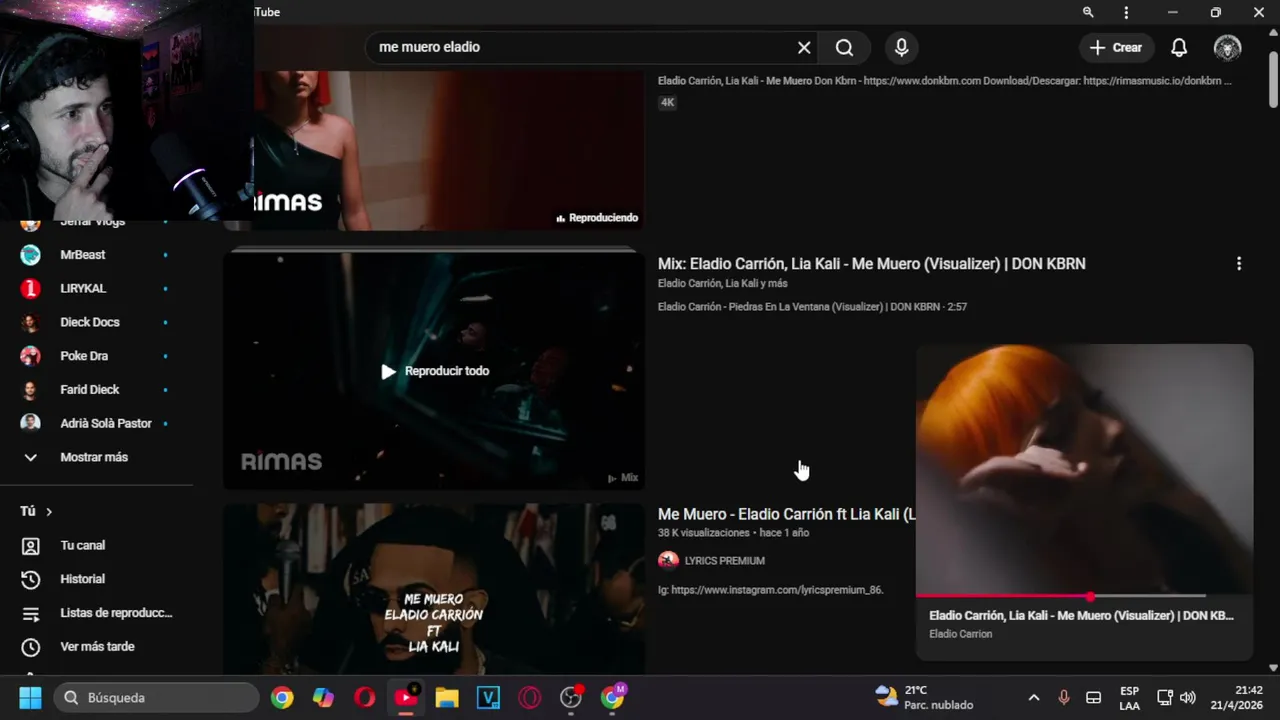Viewport: 1280px width, 720px height.
Task: Open the ESP LAA language selector
Action: coord(1129,697)
